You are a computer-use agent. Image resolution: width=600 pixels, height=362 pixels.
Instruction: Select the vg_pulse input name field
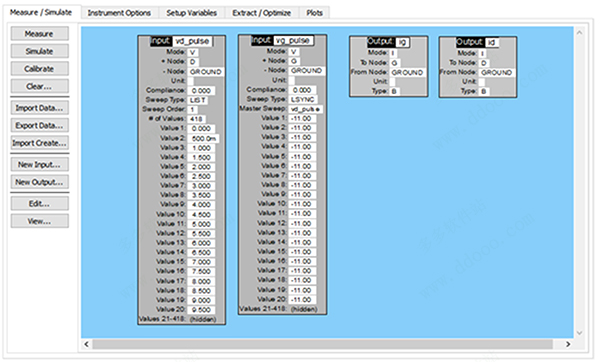point(293,40)
